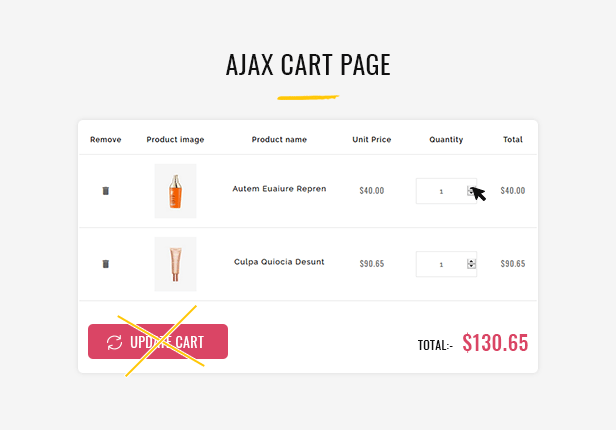
Task: Click the $130.65 cart total amount
Action: [495, 342]
